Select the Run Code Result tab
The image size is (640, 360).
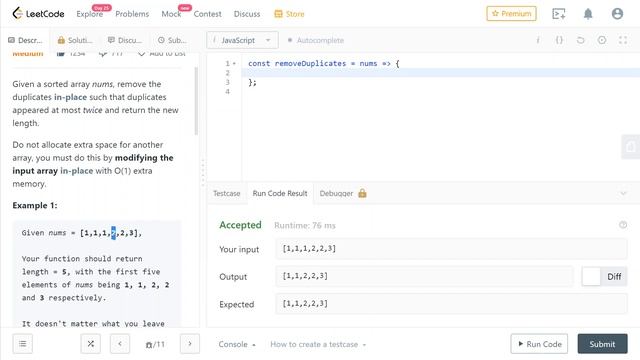[280, 193]
